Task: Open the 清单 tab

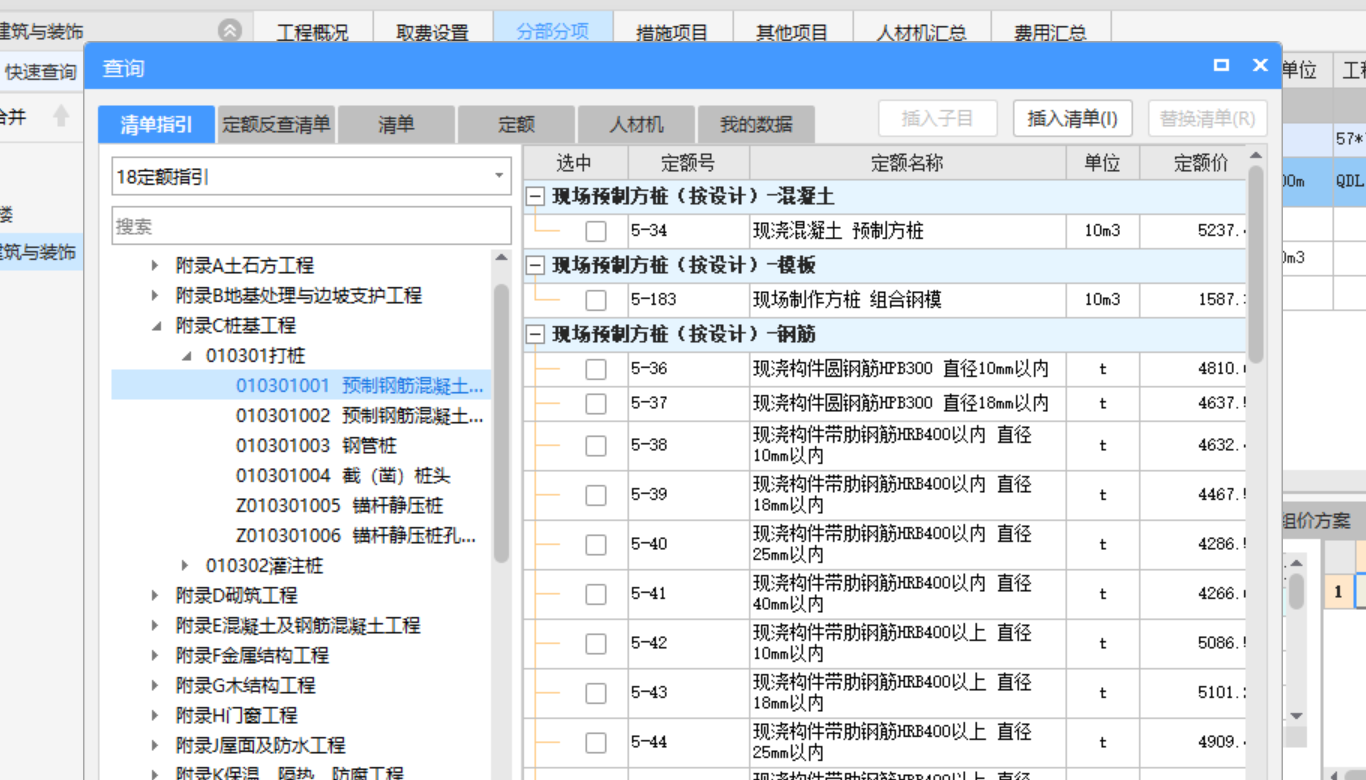Action: tap(396, 125)
